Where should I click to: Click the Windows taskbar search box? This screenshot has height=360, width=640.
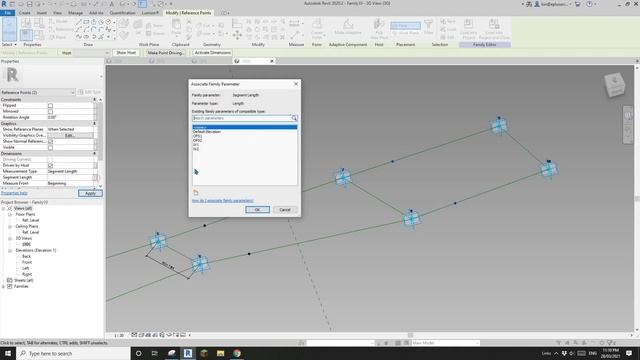coord(73,353)
